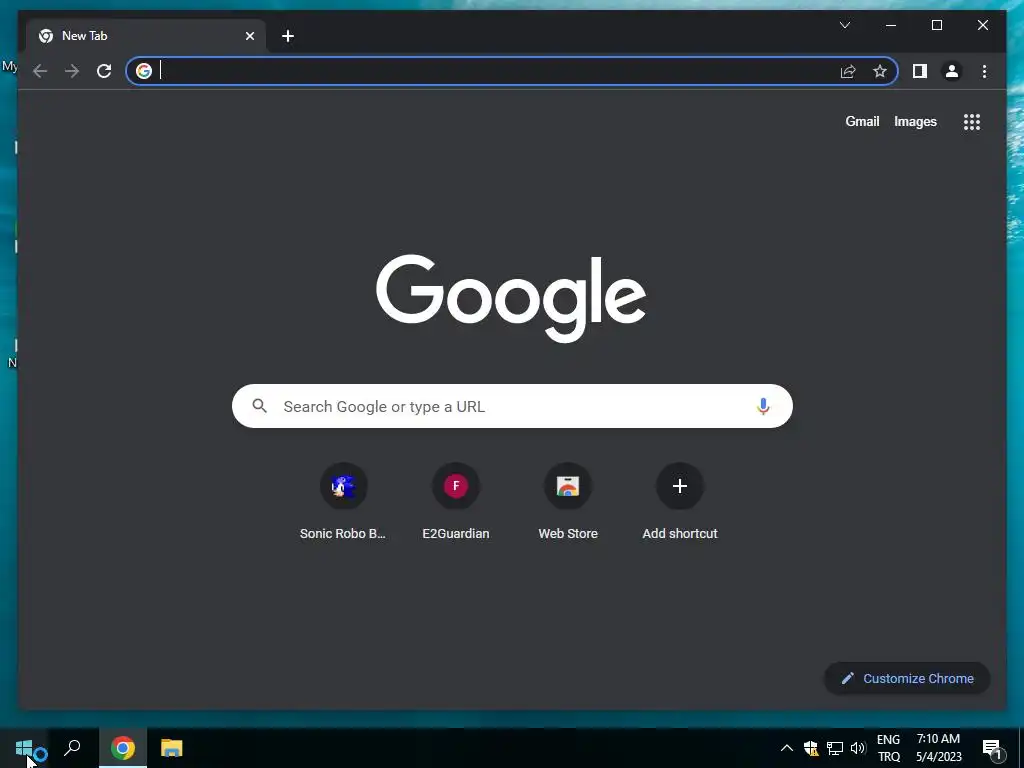Open the notification center icon
This screenshot has width=1024, height=768.
[992, 748]
